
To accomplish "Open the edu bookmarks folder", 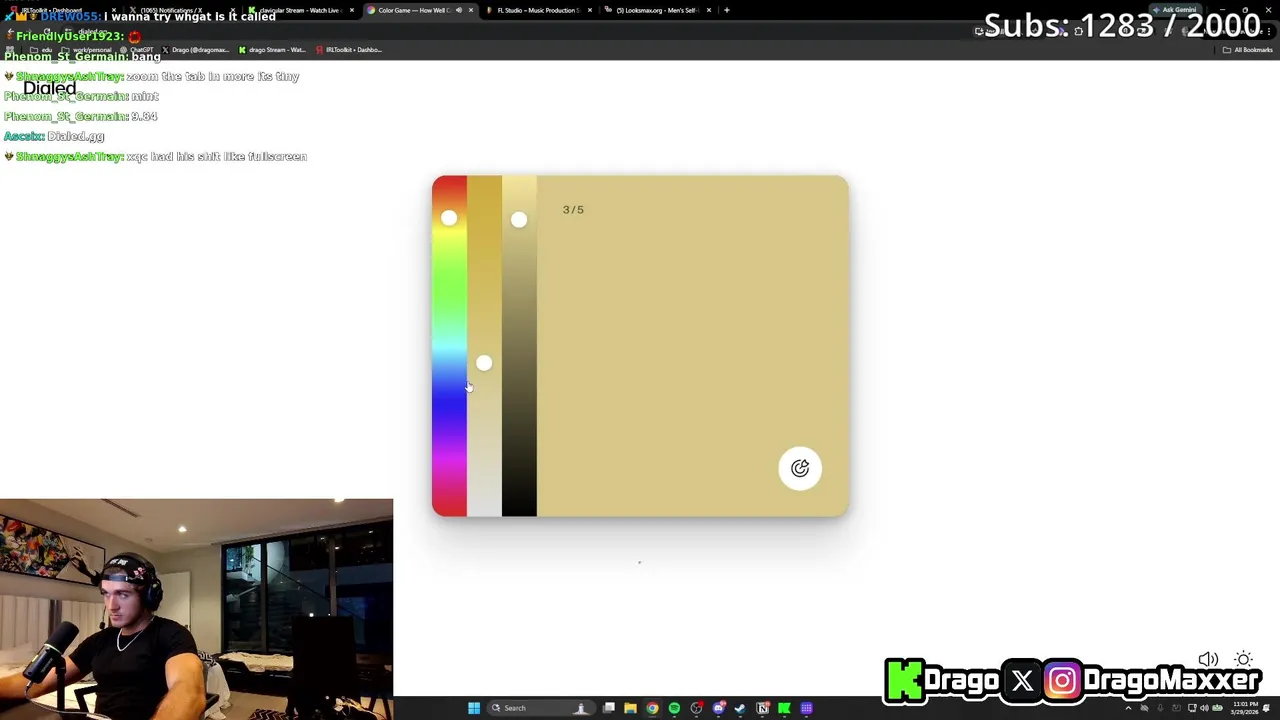I will [41, 49].
